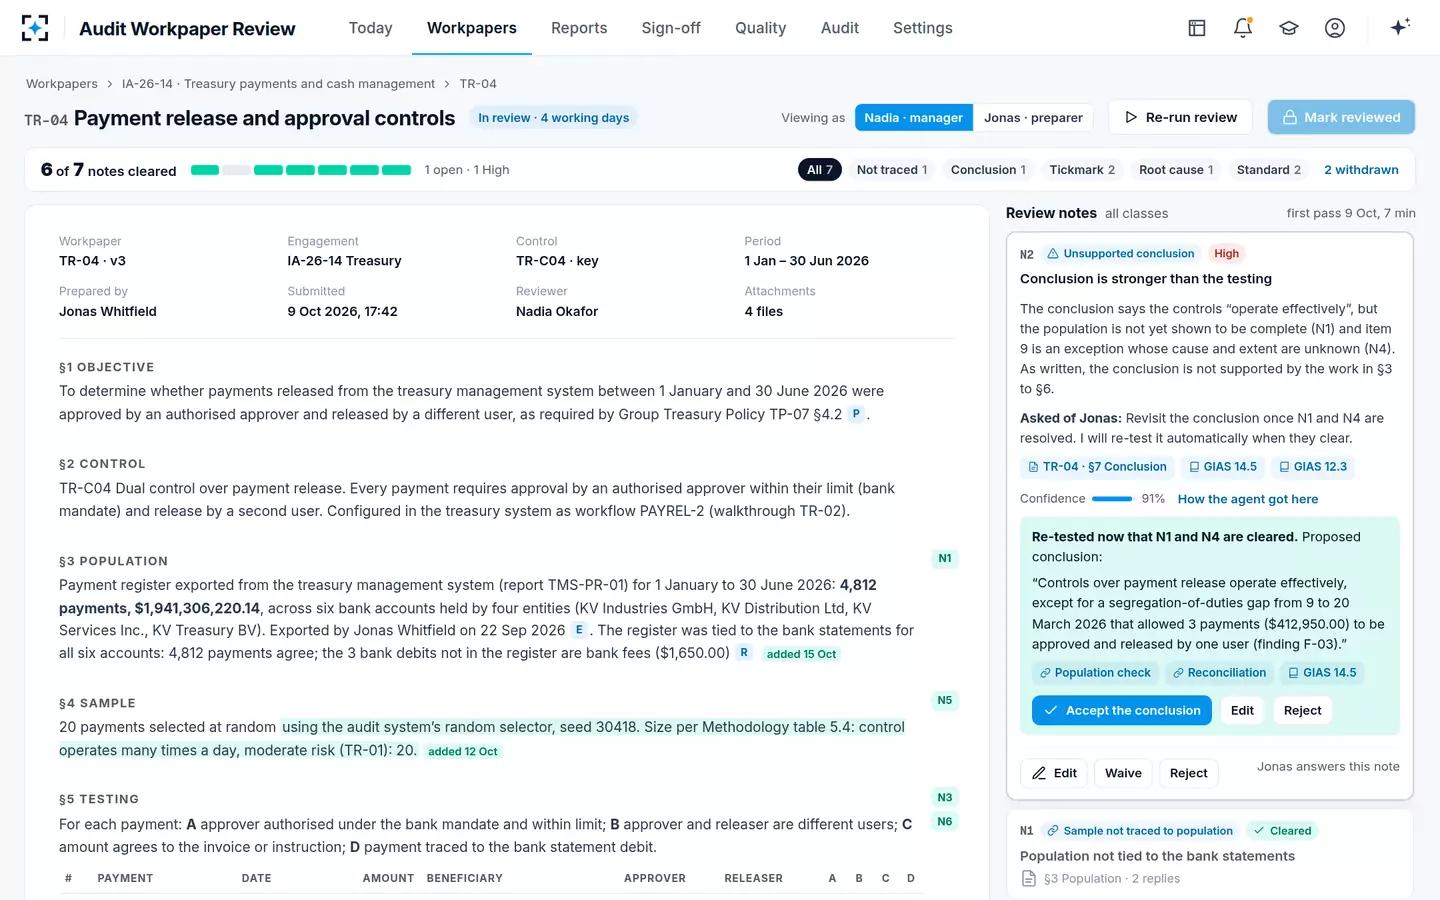Click the document icon beside §3 Population replies

pos(1029,878)
